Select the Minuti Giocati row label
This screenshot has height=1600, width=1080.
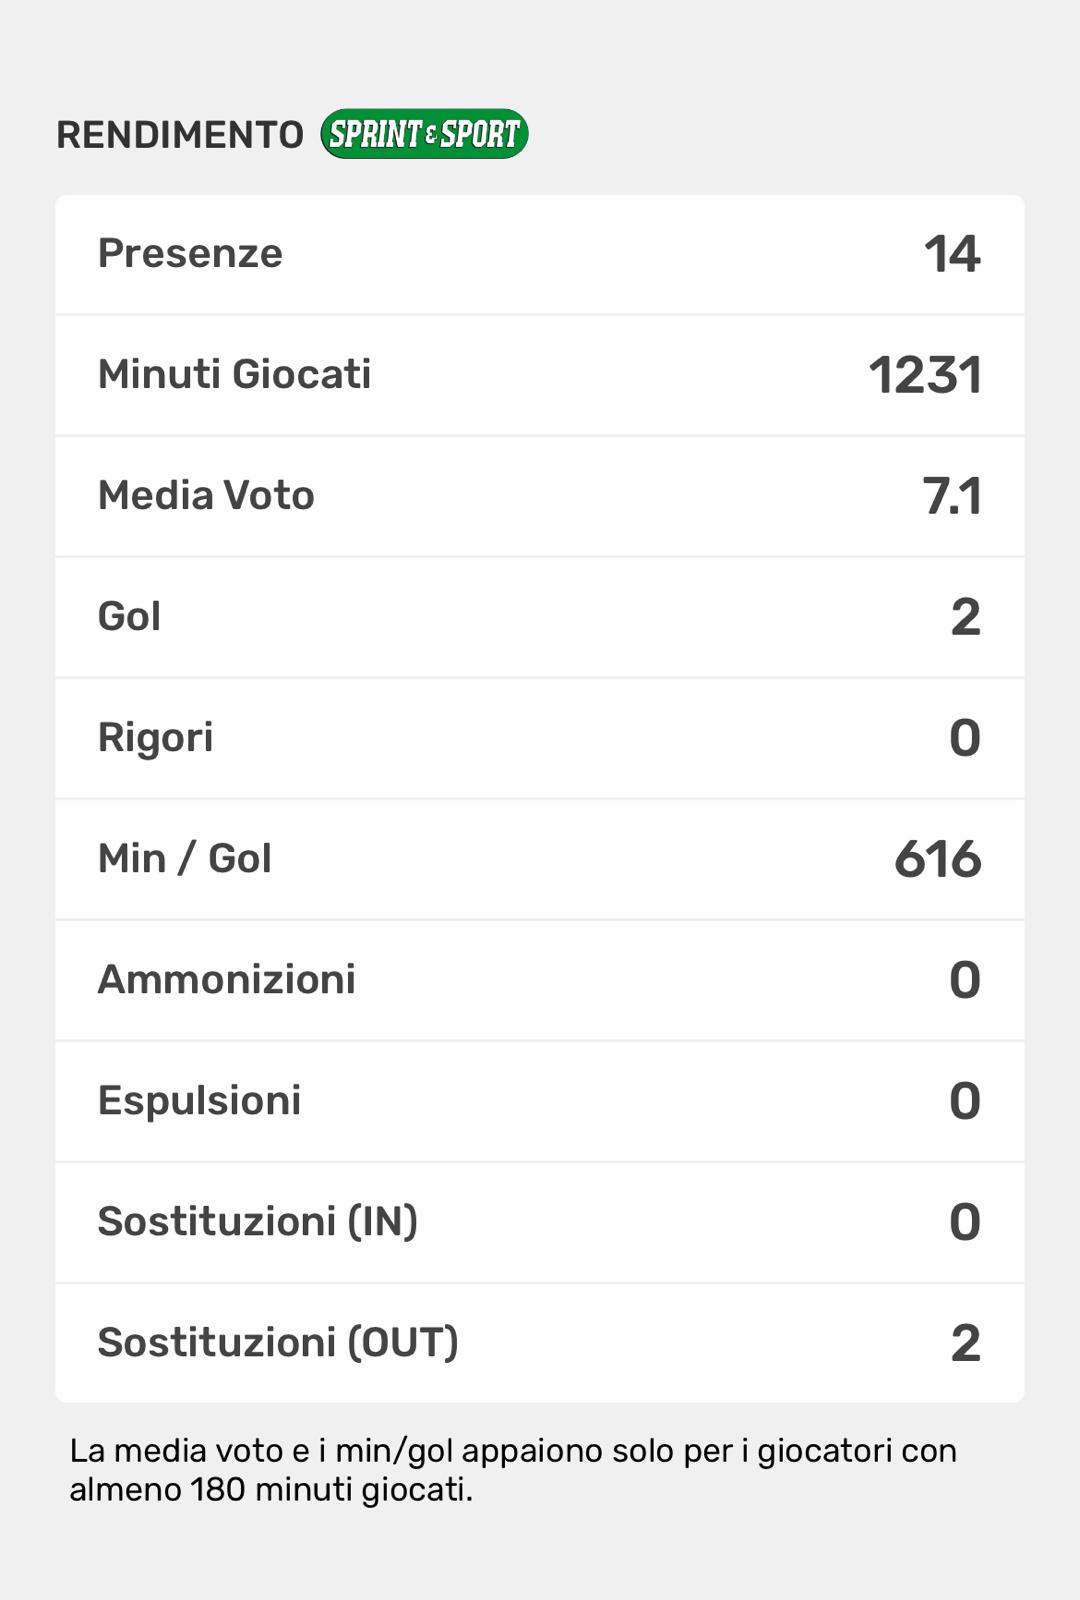pyautogui.click(x=234, y=375)
